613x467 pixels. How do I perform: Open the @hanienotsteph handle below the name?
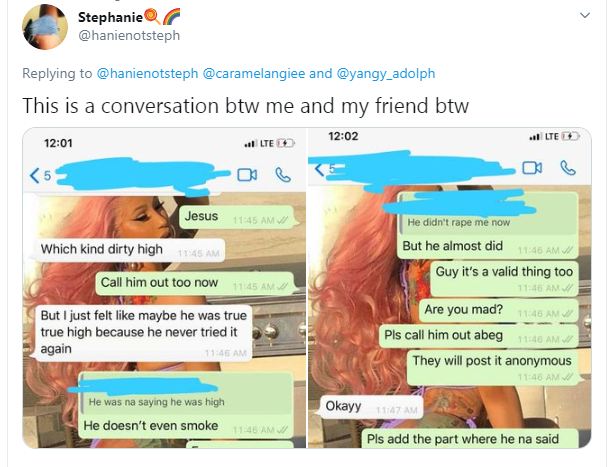pyautogui.click(x=129, y=36)
